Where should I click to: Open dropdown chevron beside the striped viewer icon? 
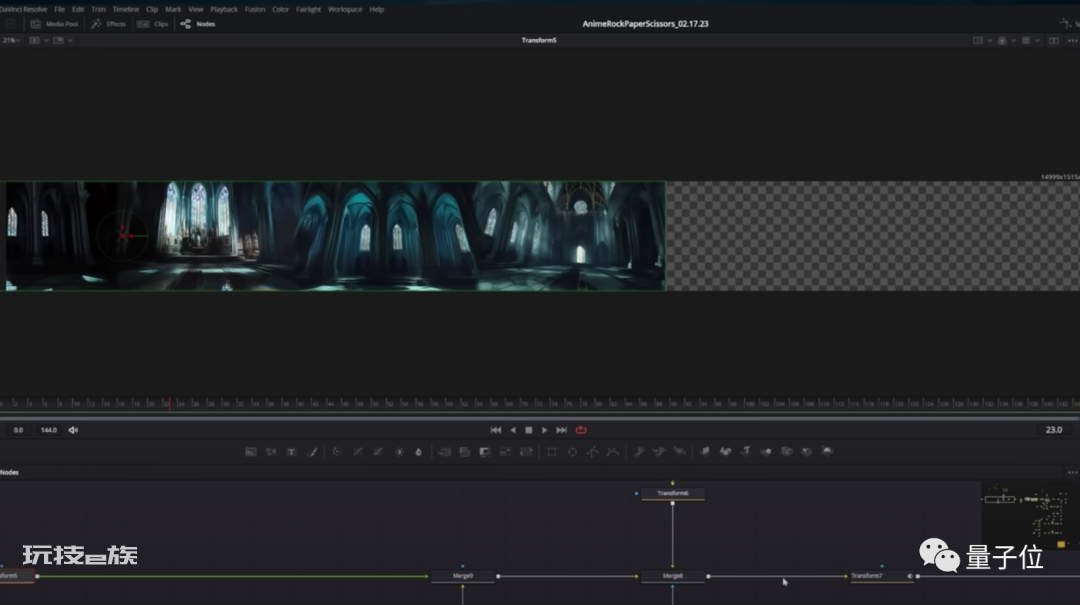click(1037, 41)
